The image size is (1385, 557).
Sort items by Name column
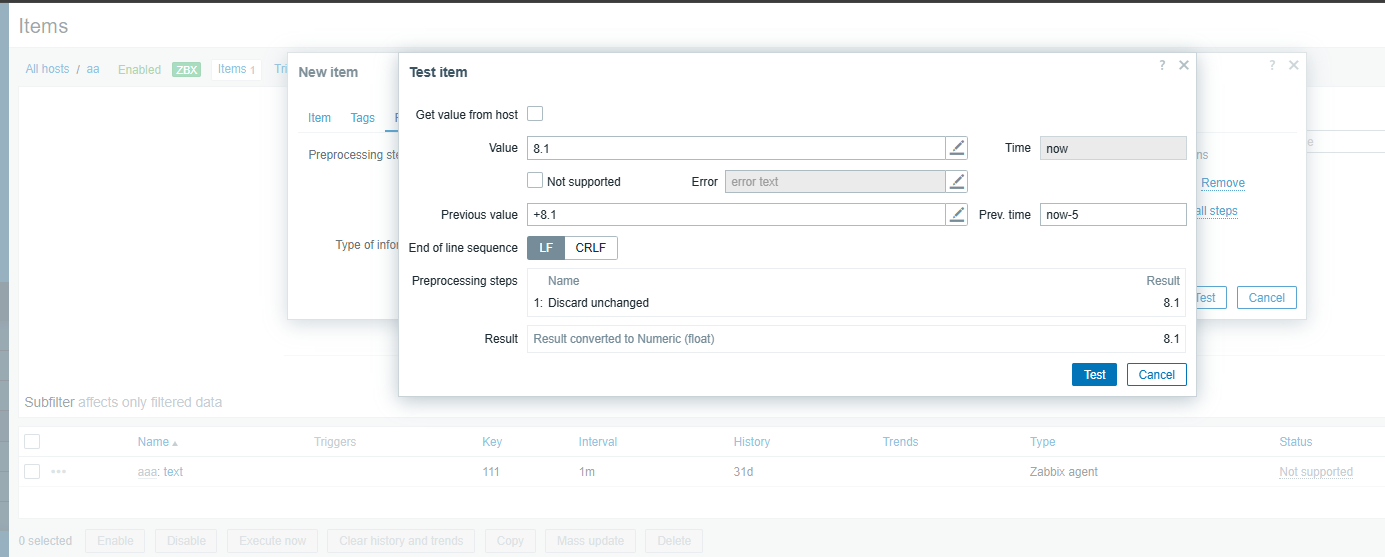coord(153,442)
